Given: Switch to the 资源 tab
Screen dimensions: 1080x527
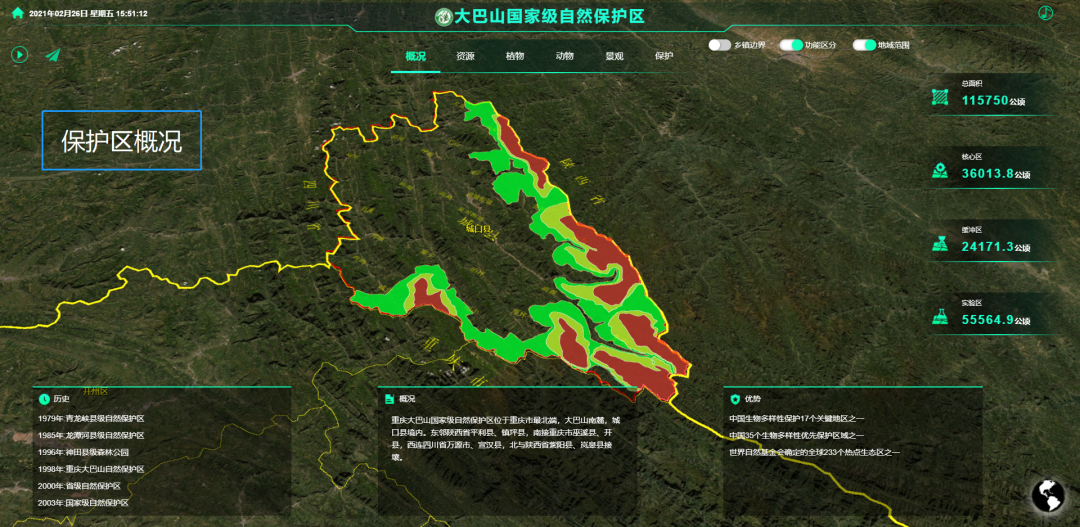Looking at the screenshot, I should pyautogui.click(x=465, y=56).
